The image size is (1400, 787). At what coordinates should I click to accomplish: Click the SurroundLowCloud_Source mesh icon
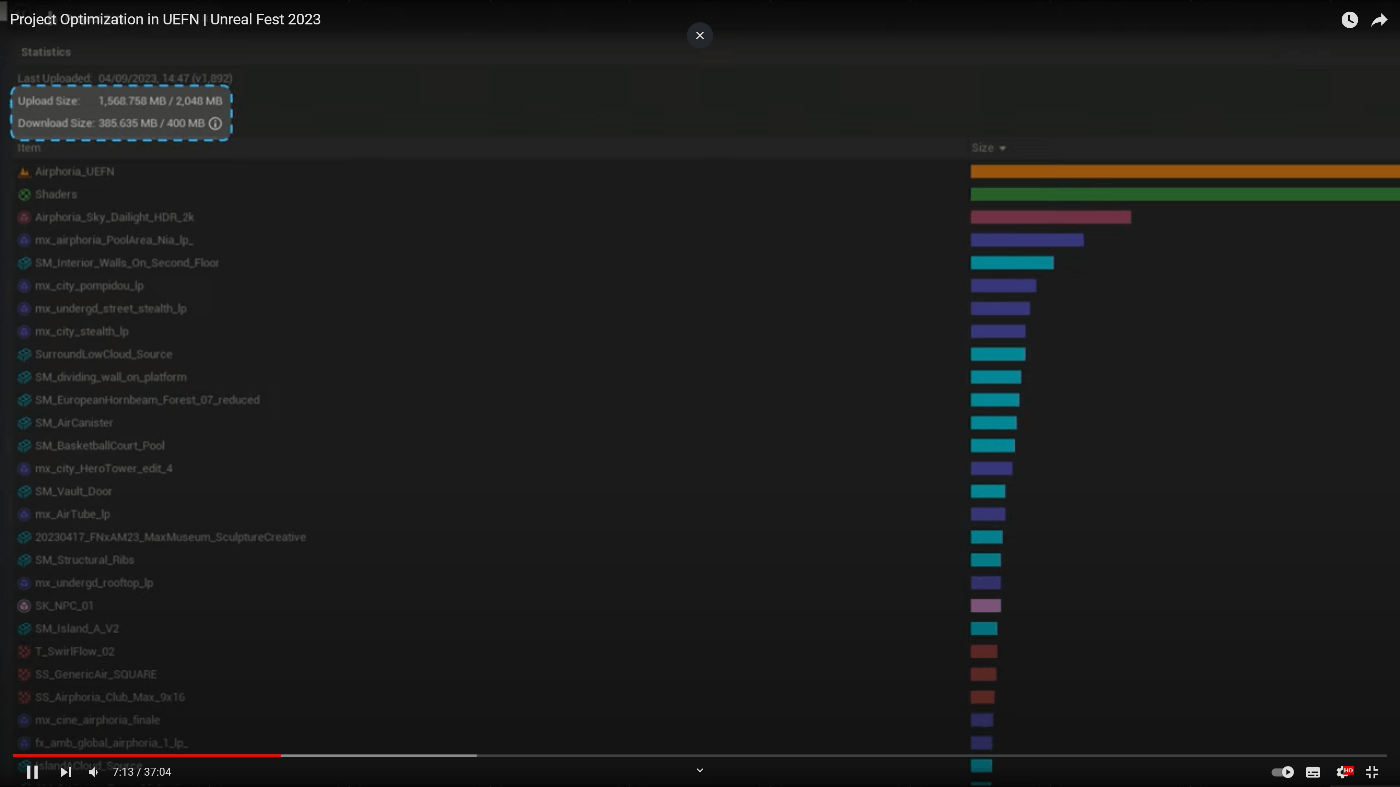[x=24, y=355]
